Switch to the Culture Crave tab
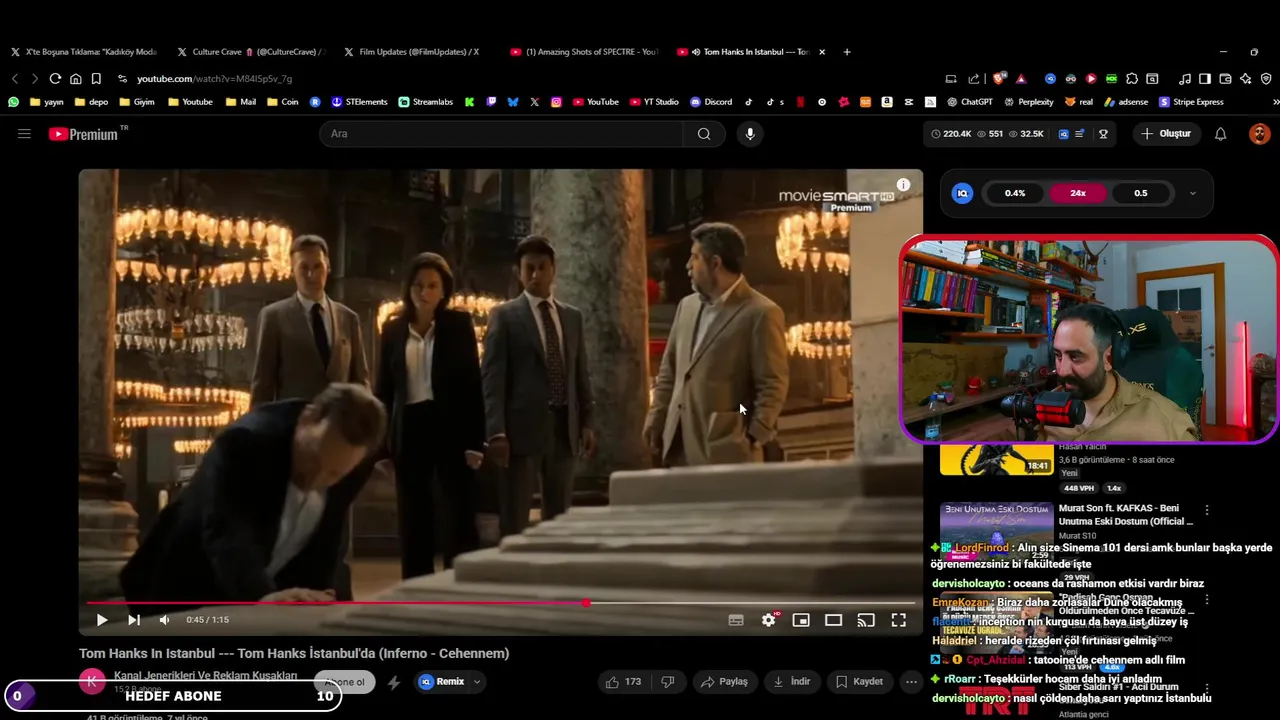 click(x=250, y=52)
